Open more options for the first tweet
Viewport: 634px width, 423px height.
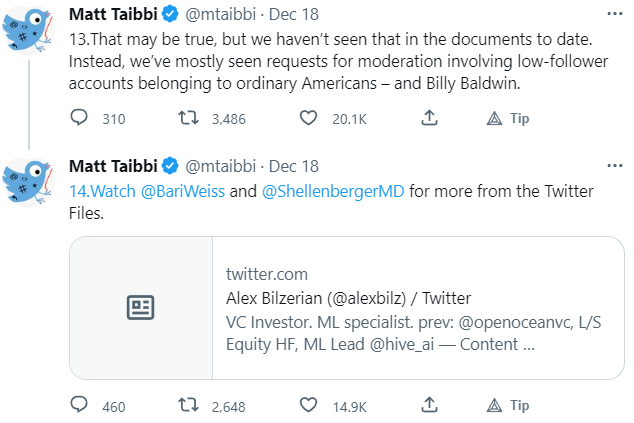[x=612, y=16]
